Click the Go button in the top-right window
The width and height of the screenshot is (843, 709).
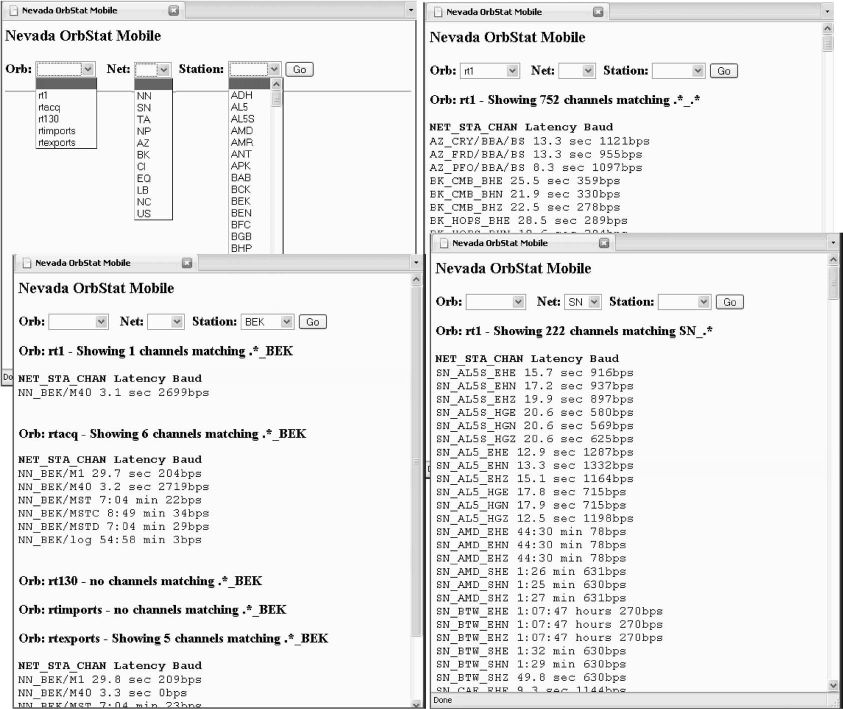click(x=724, y=71)
